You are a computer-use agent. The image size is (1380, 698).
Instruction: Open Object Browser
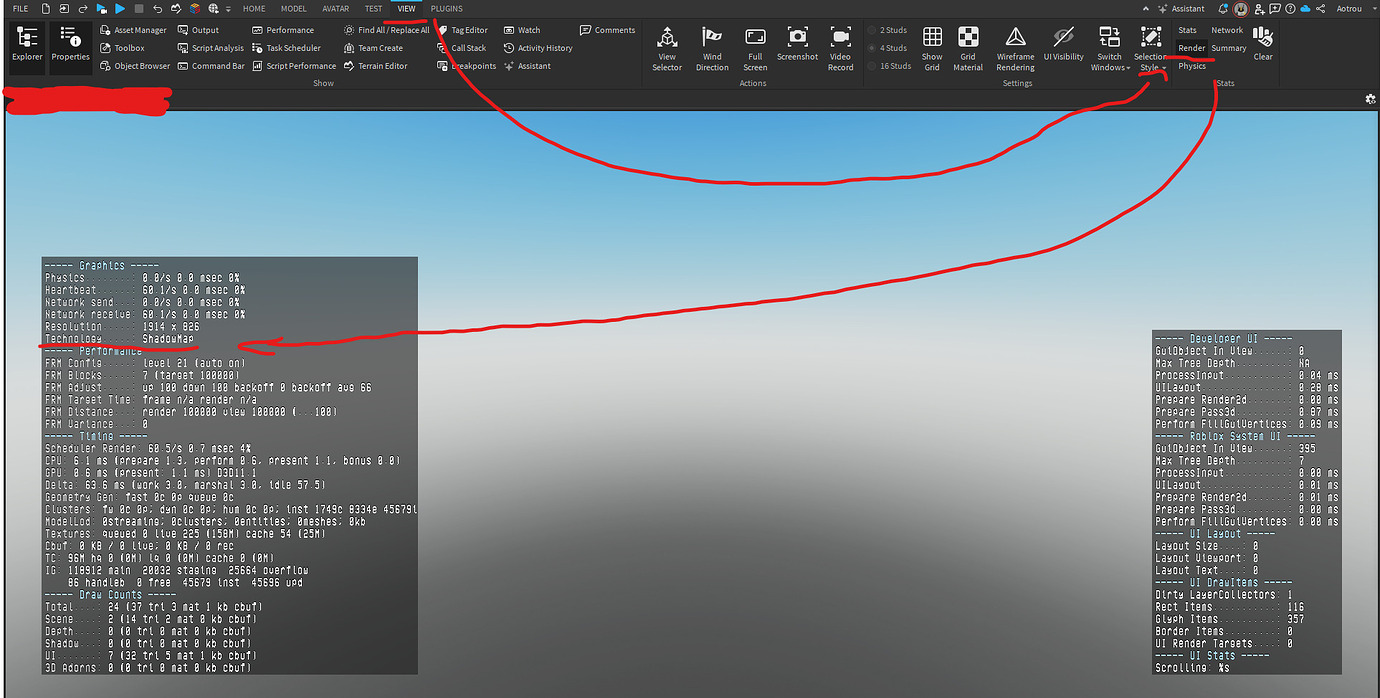click(x=135, y=66)
